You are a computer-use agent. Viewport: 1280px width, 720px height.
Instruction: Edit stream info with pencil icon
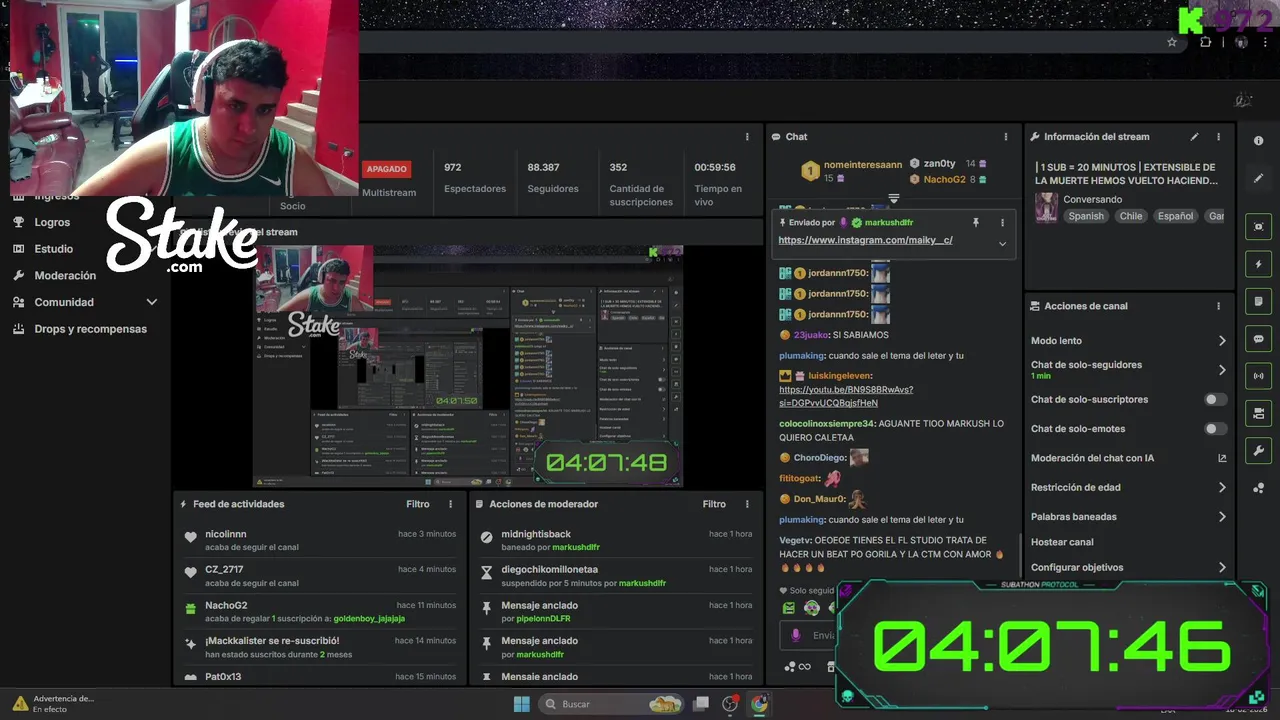point(1194,137)
